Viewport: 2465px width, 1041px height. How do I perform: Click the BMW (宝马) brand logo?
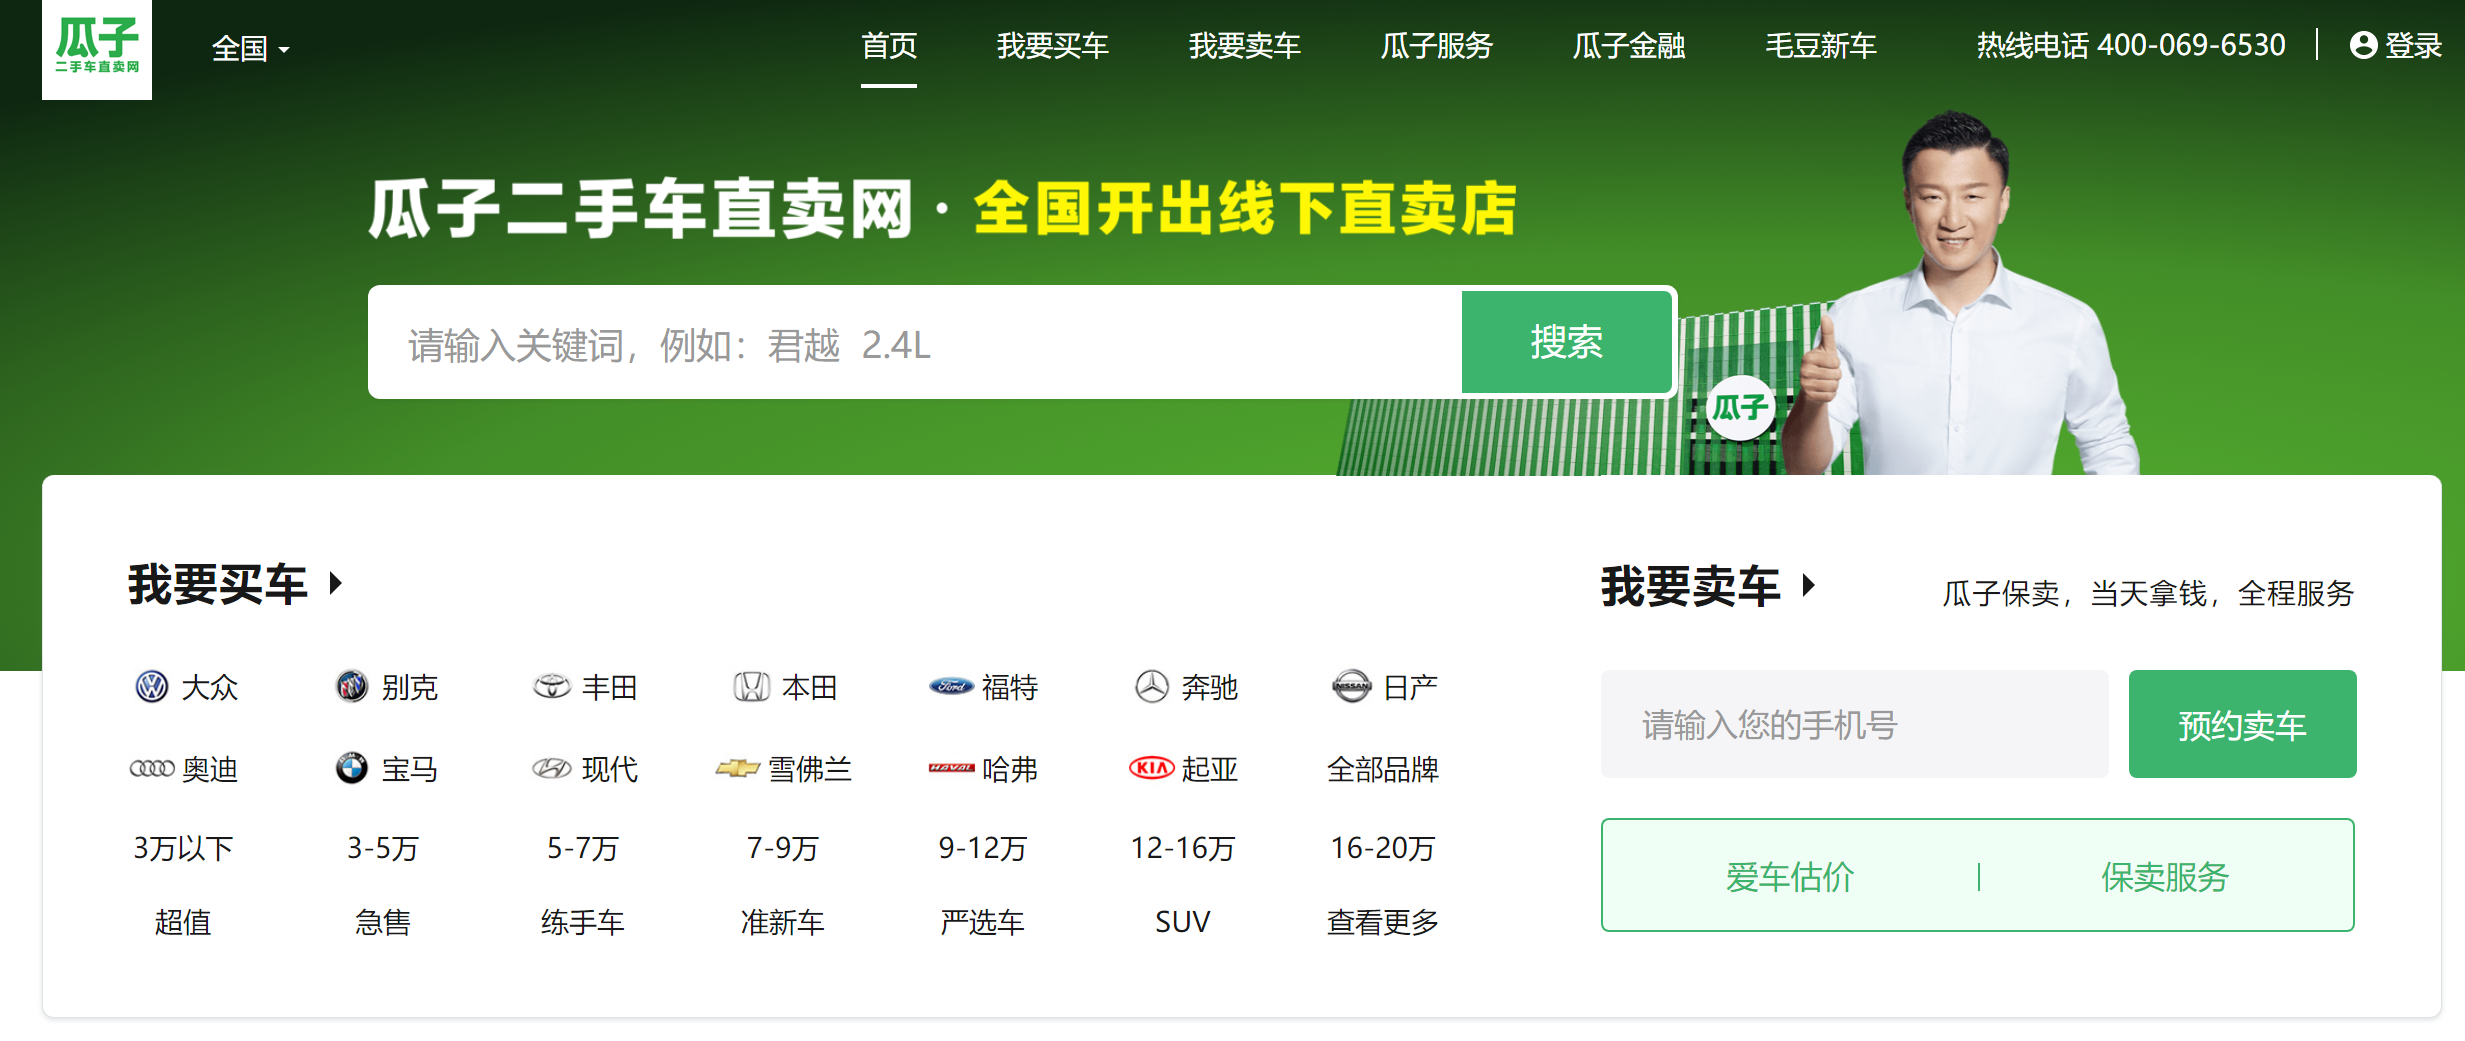351,769
